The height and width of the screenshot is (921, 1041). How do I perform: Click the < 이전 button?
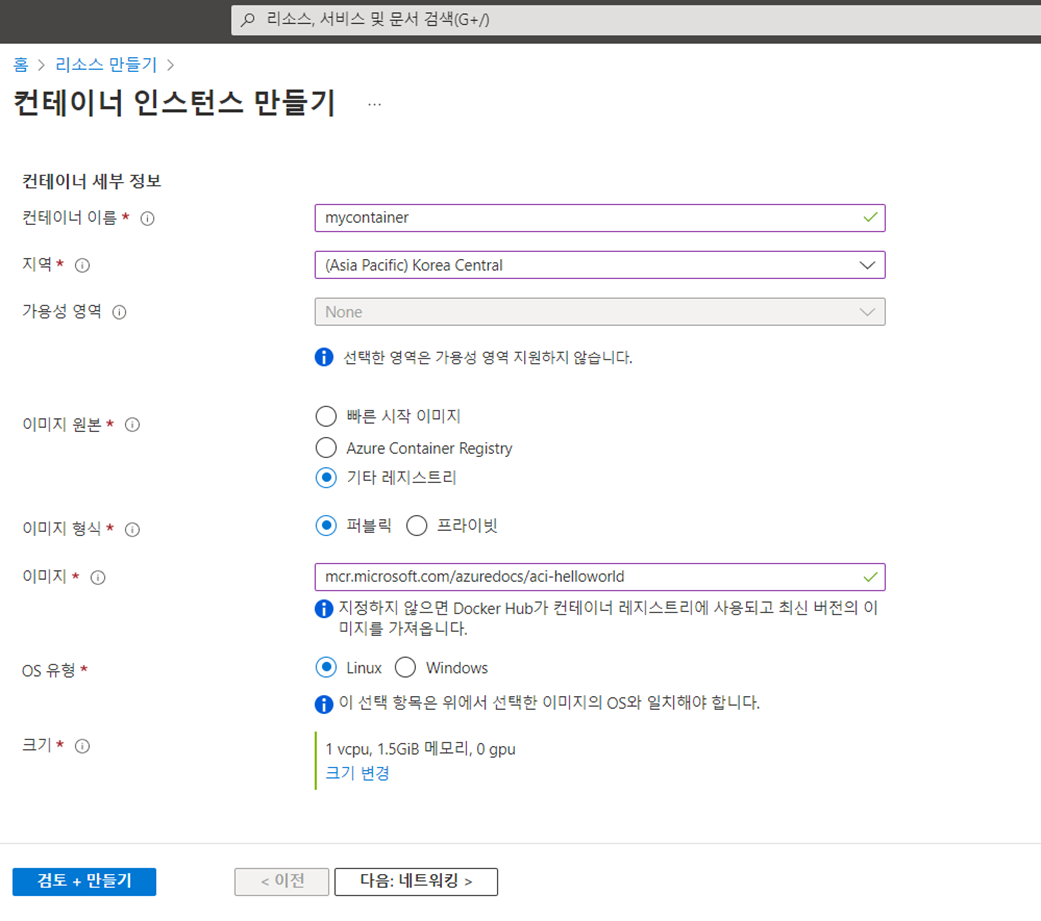(x=281, y=882)
